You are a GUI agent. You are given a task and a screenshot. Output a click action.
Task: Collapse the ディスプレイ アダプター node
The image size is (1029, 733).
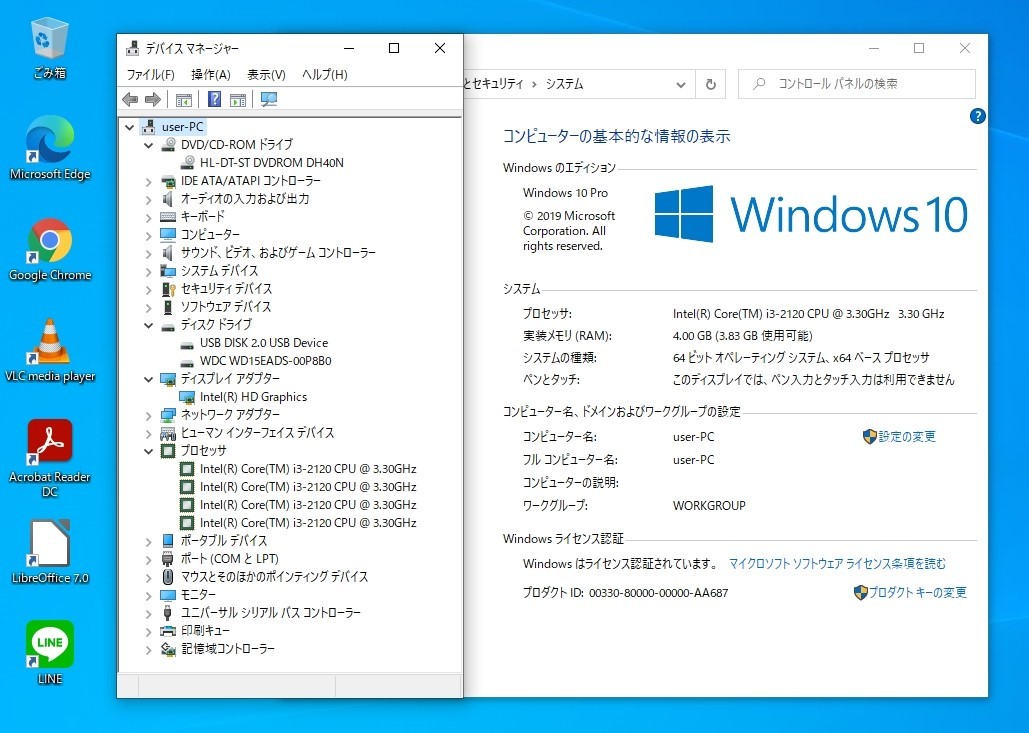pyautogui.click(x=148, y=379)
